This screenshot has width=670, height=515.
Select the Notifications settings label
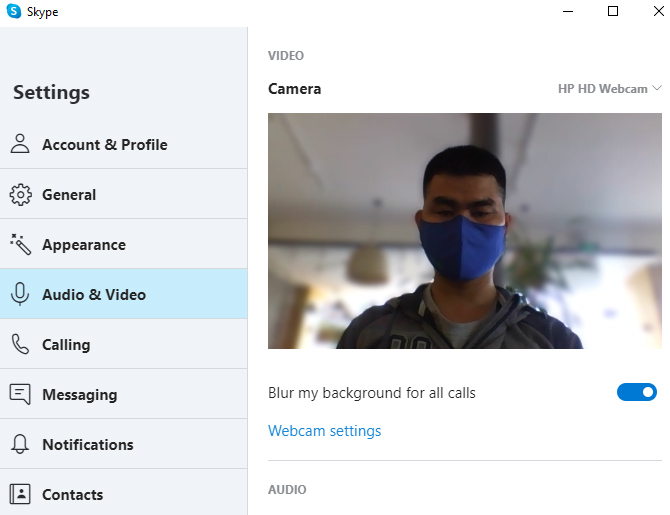[87, 444]
